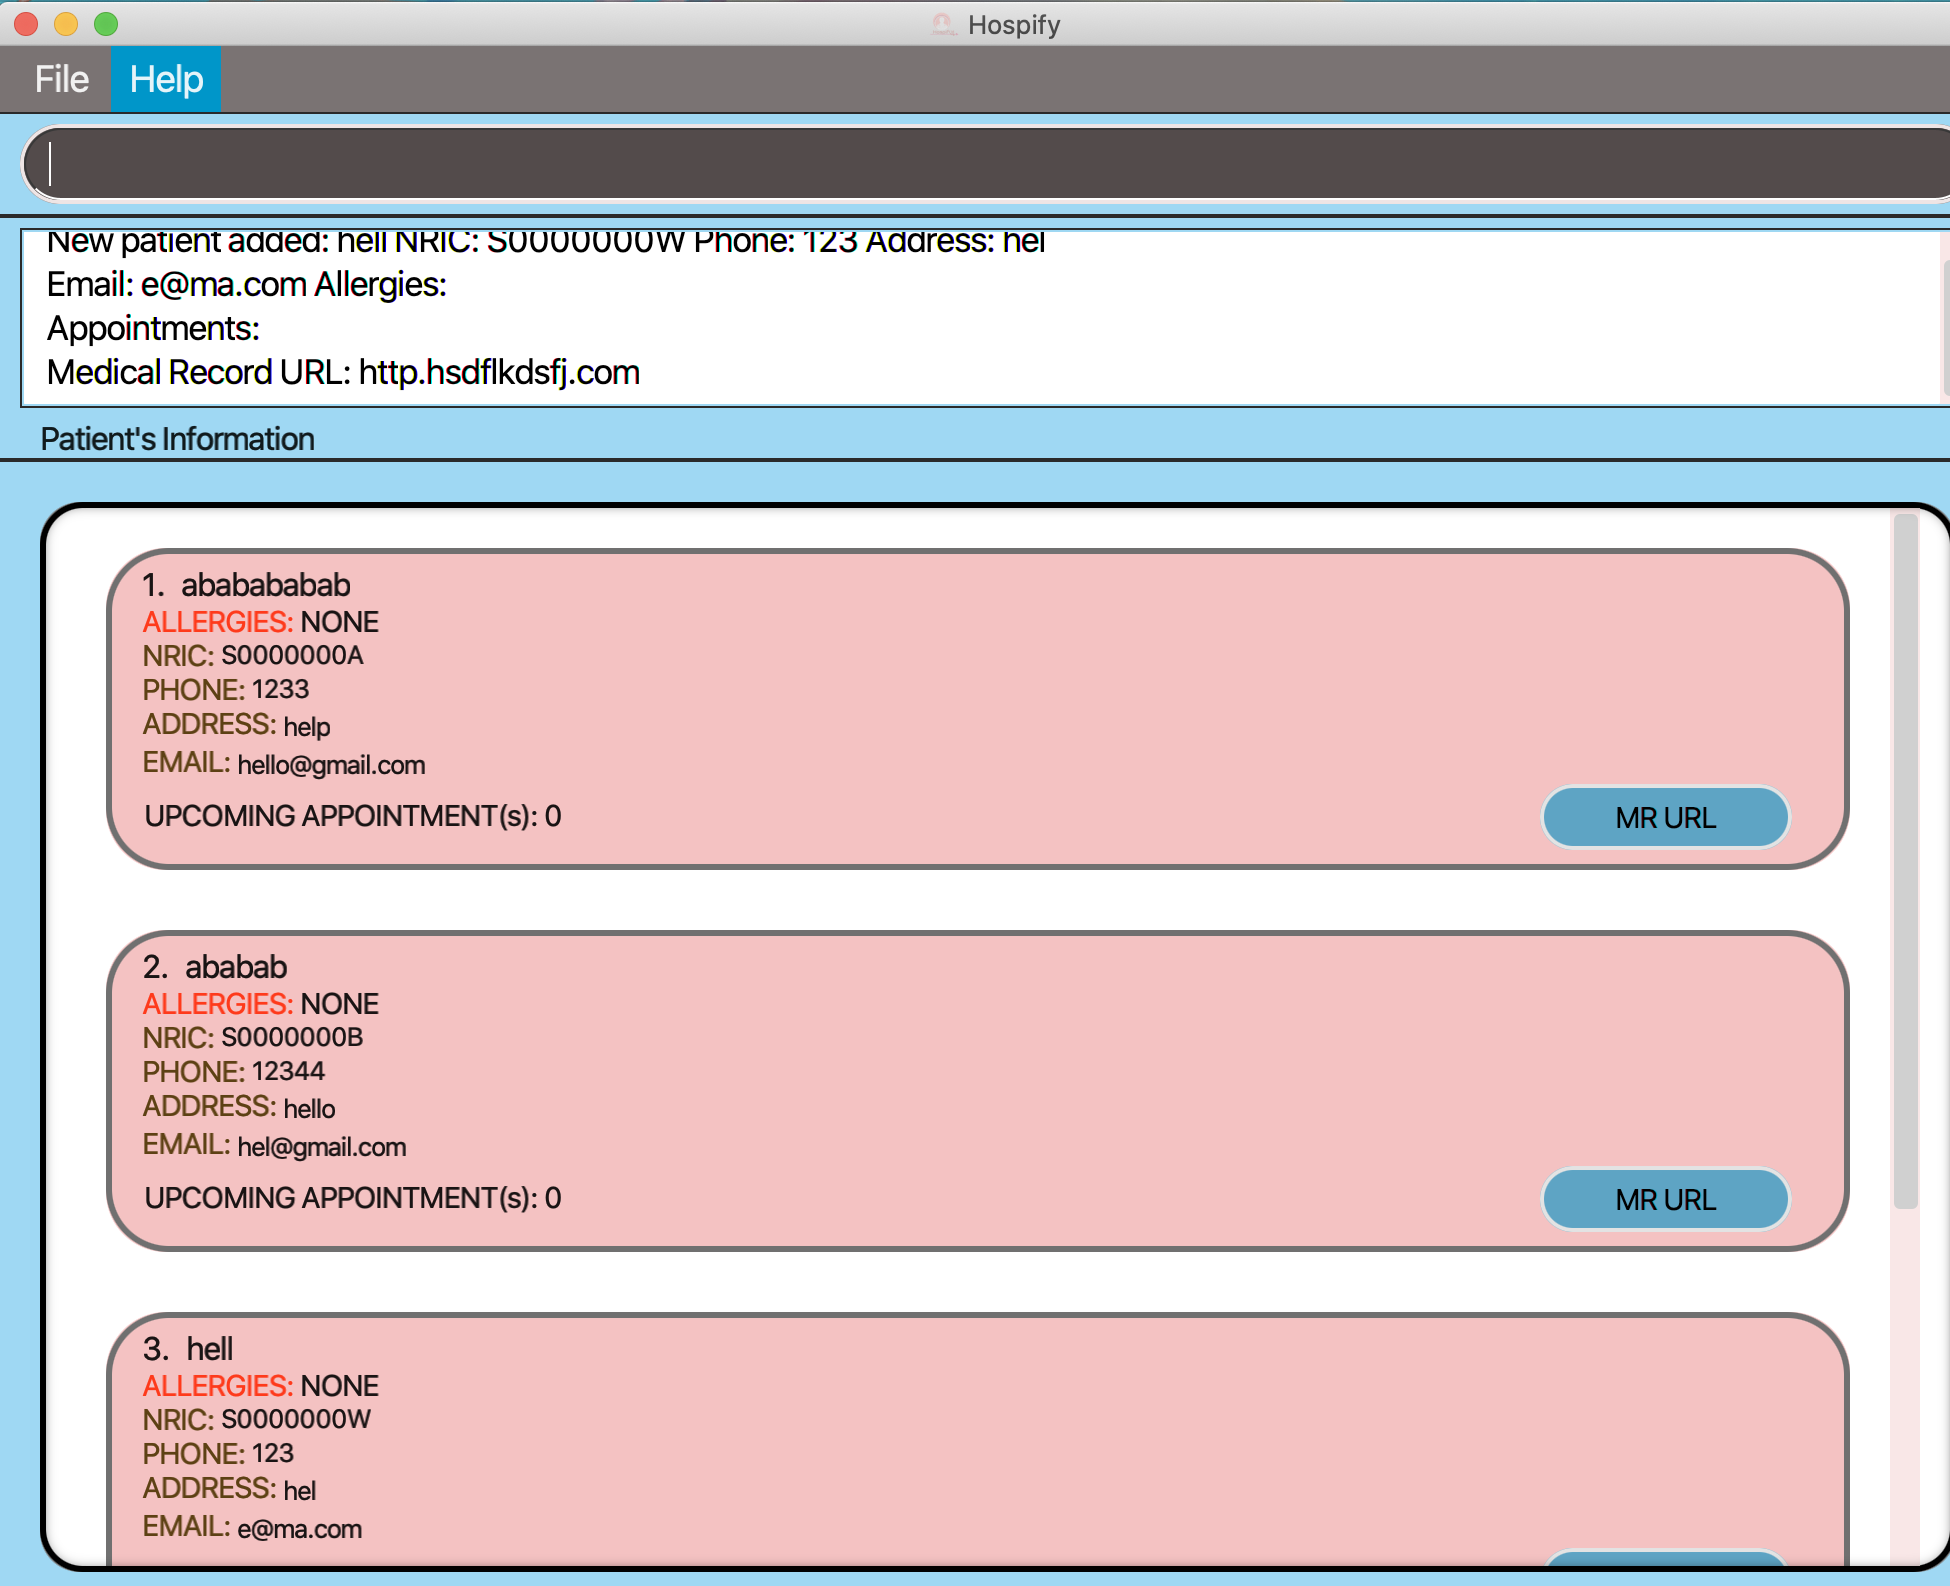Click NRIC S0000000B in second card
The image size is (1950, 1586).
coord(291,1037)
